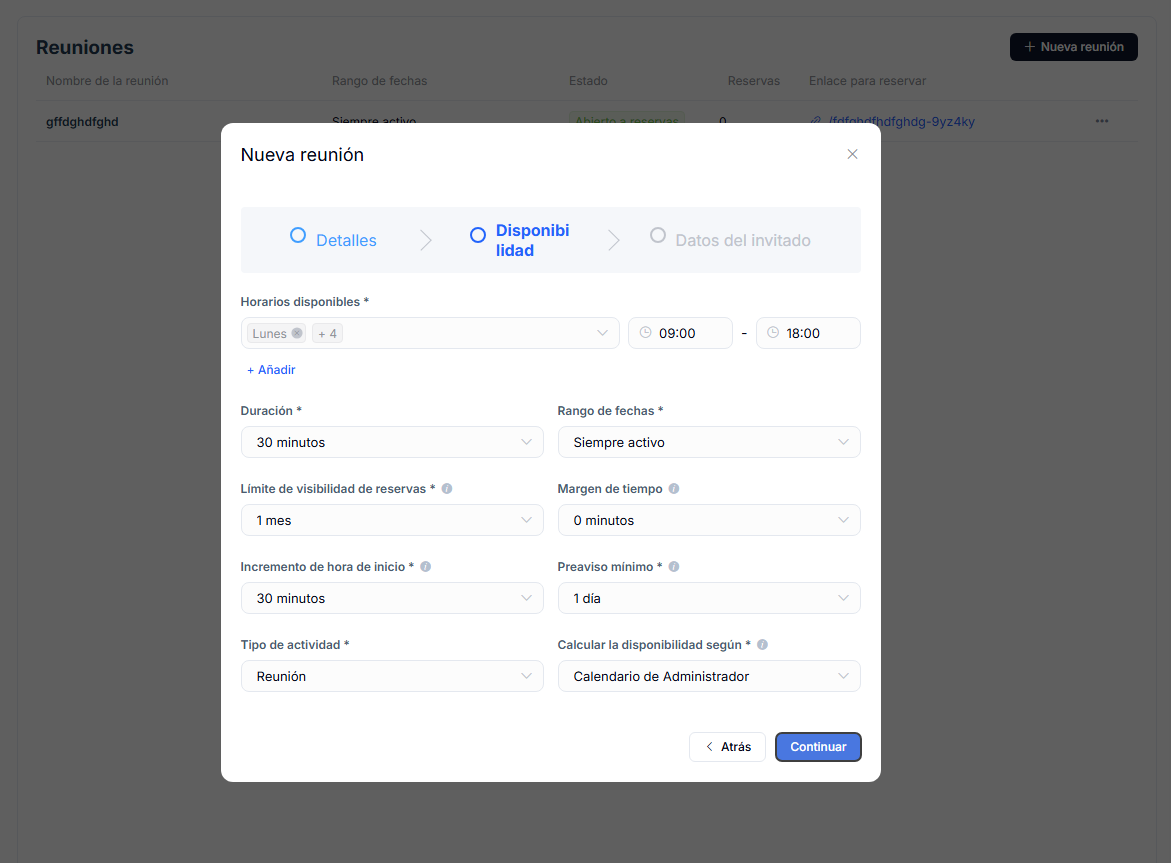Click the 09:00 start time field
Screen dimensions: 1171x863
pos(680,333)
